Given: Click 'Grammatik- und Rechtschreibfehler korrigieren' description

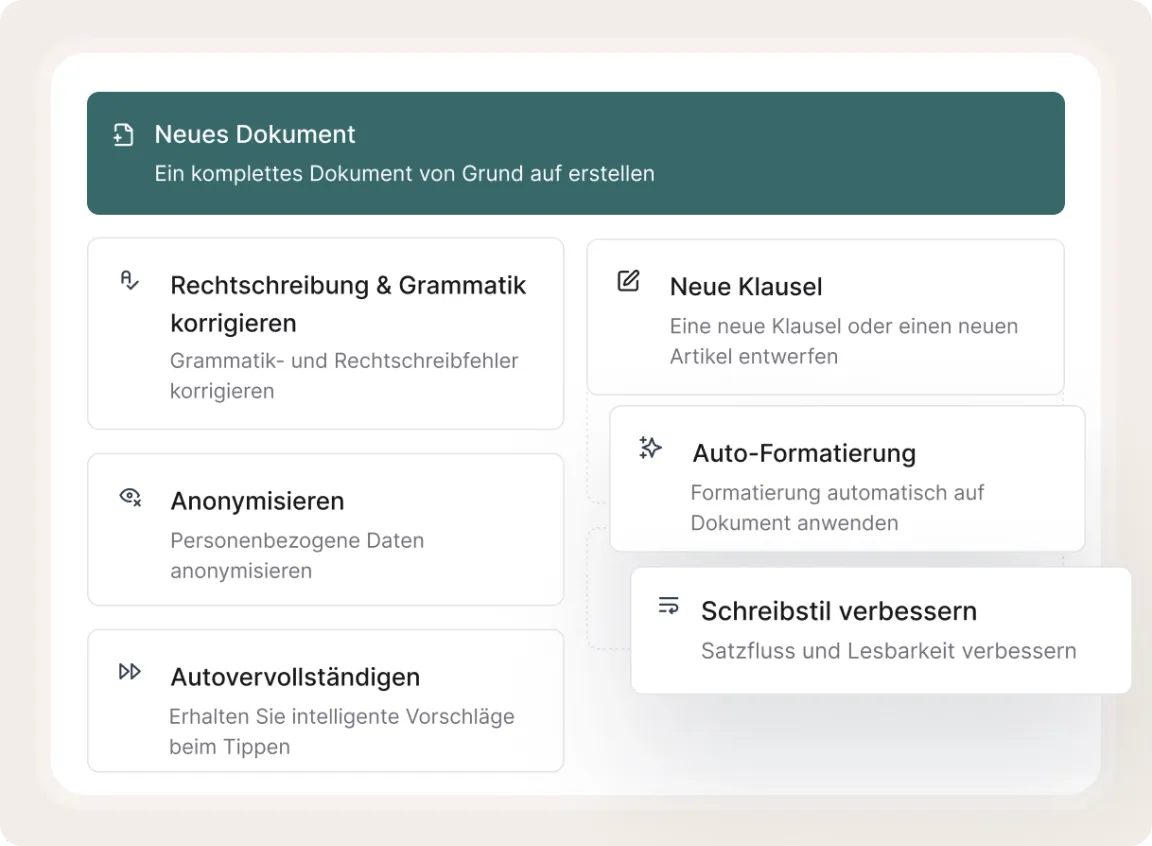Looking at the screenshot, I should pos(344,376).
